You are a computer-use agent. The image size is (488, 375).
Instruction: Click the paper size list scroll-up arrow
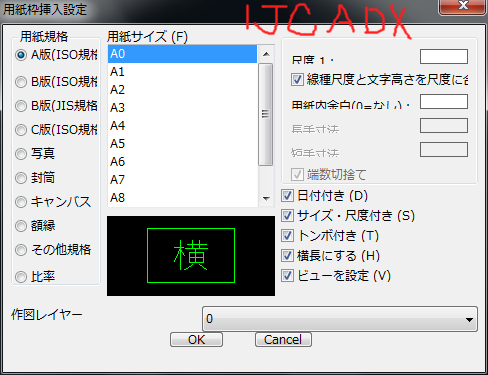click(266, 54)
